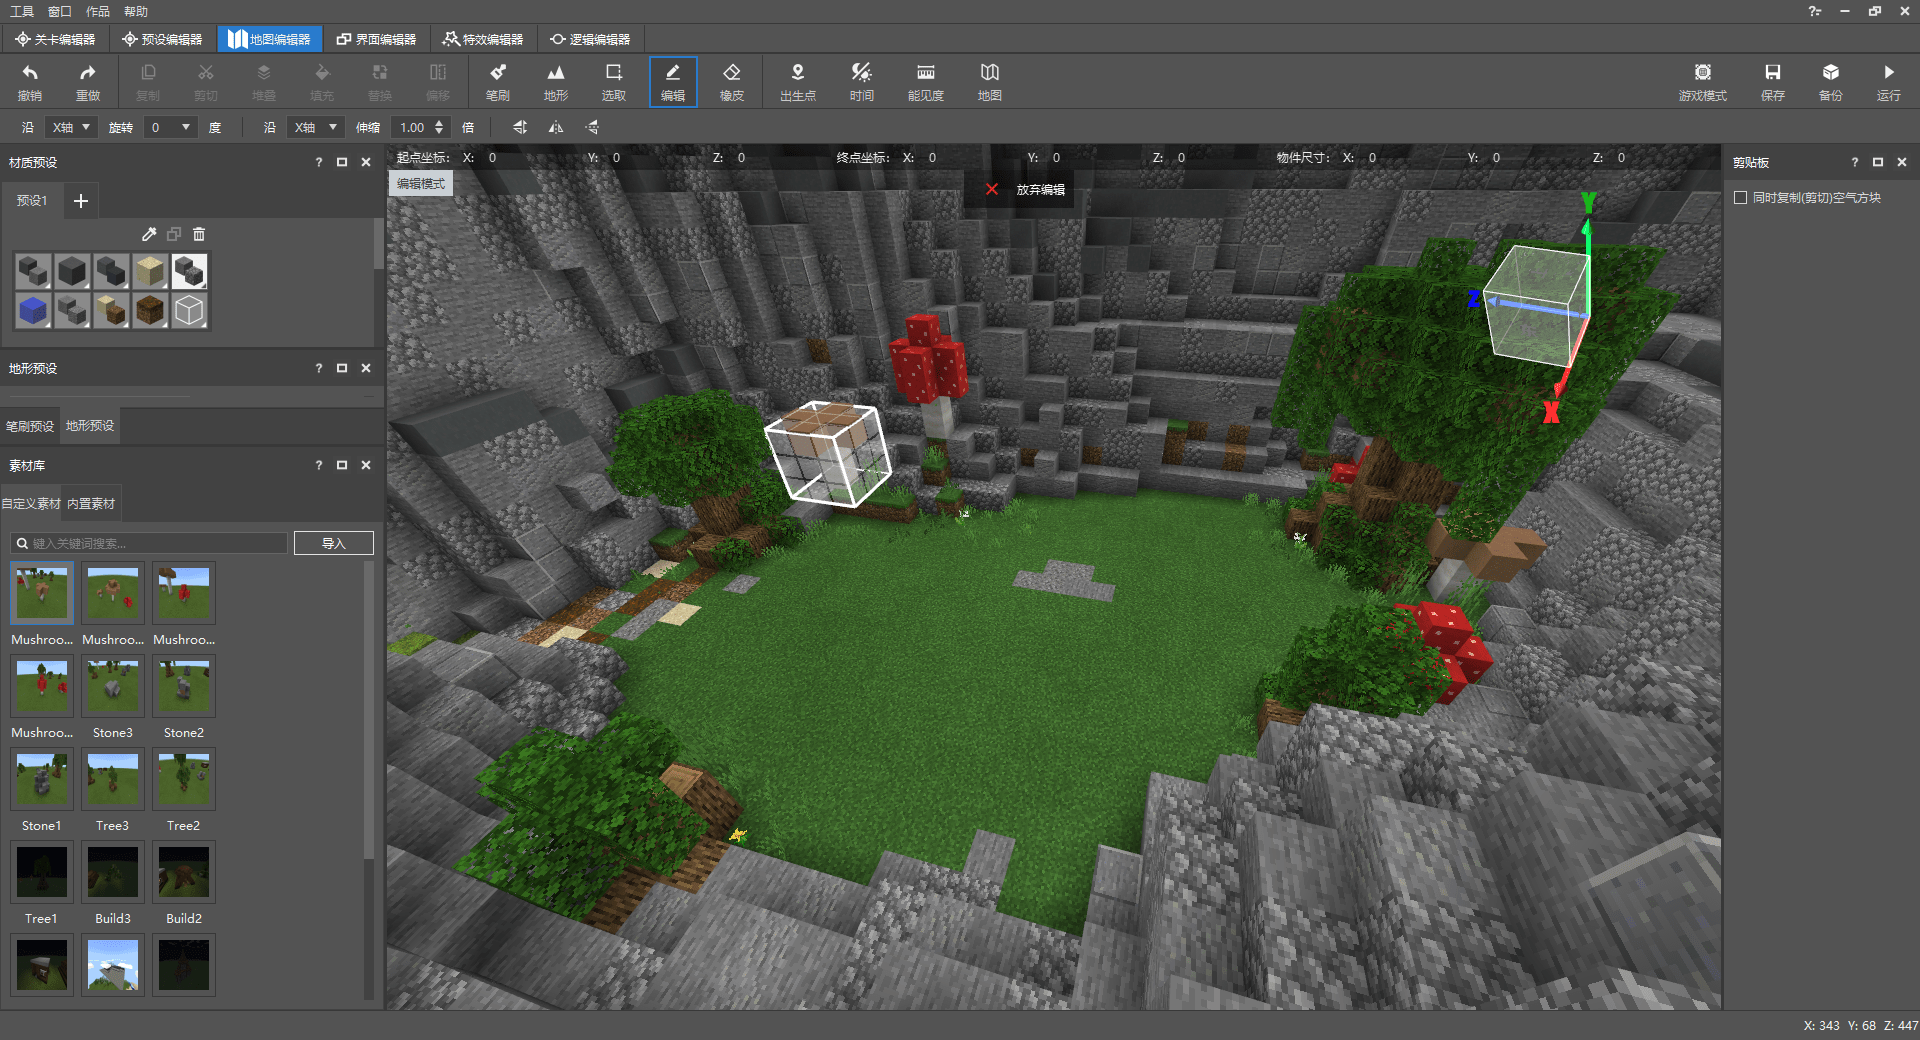
Task: Float the 地形预设 panel
Action: click(x=342, y=368)
